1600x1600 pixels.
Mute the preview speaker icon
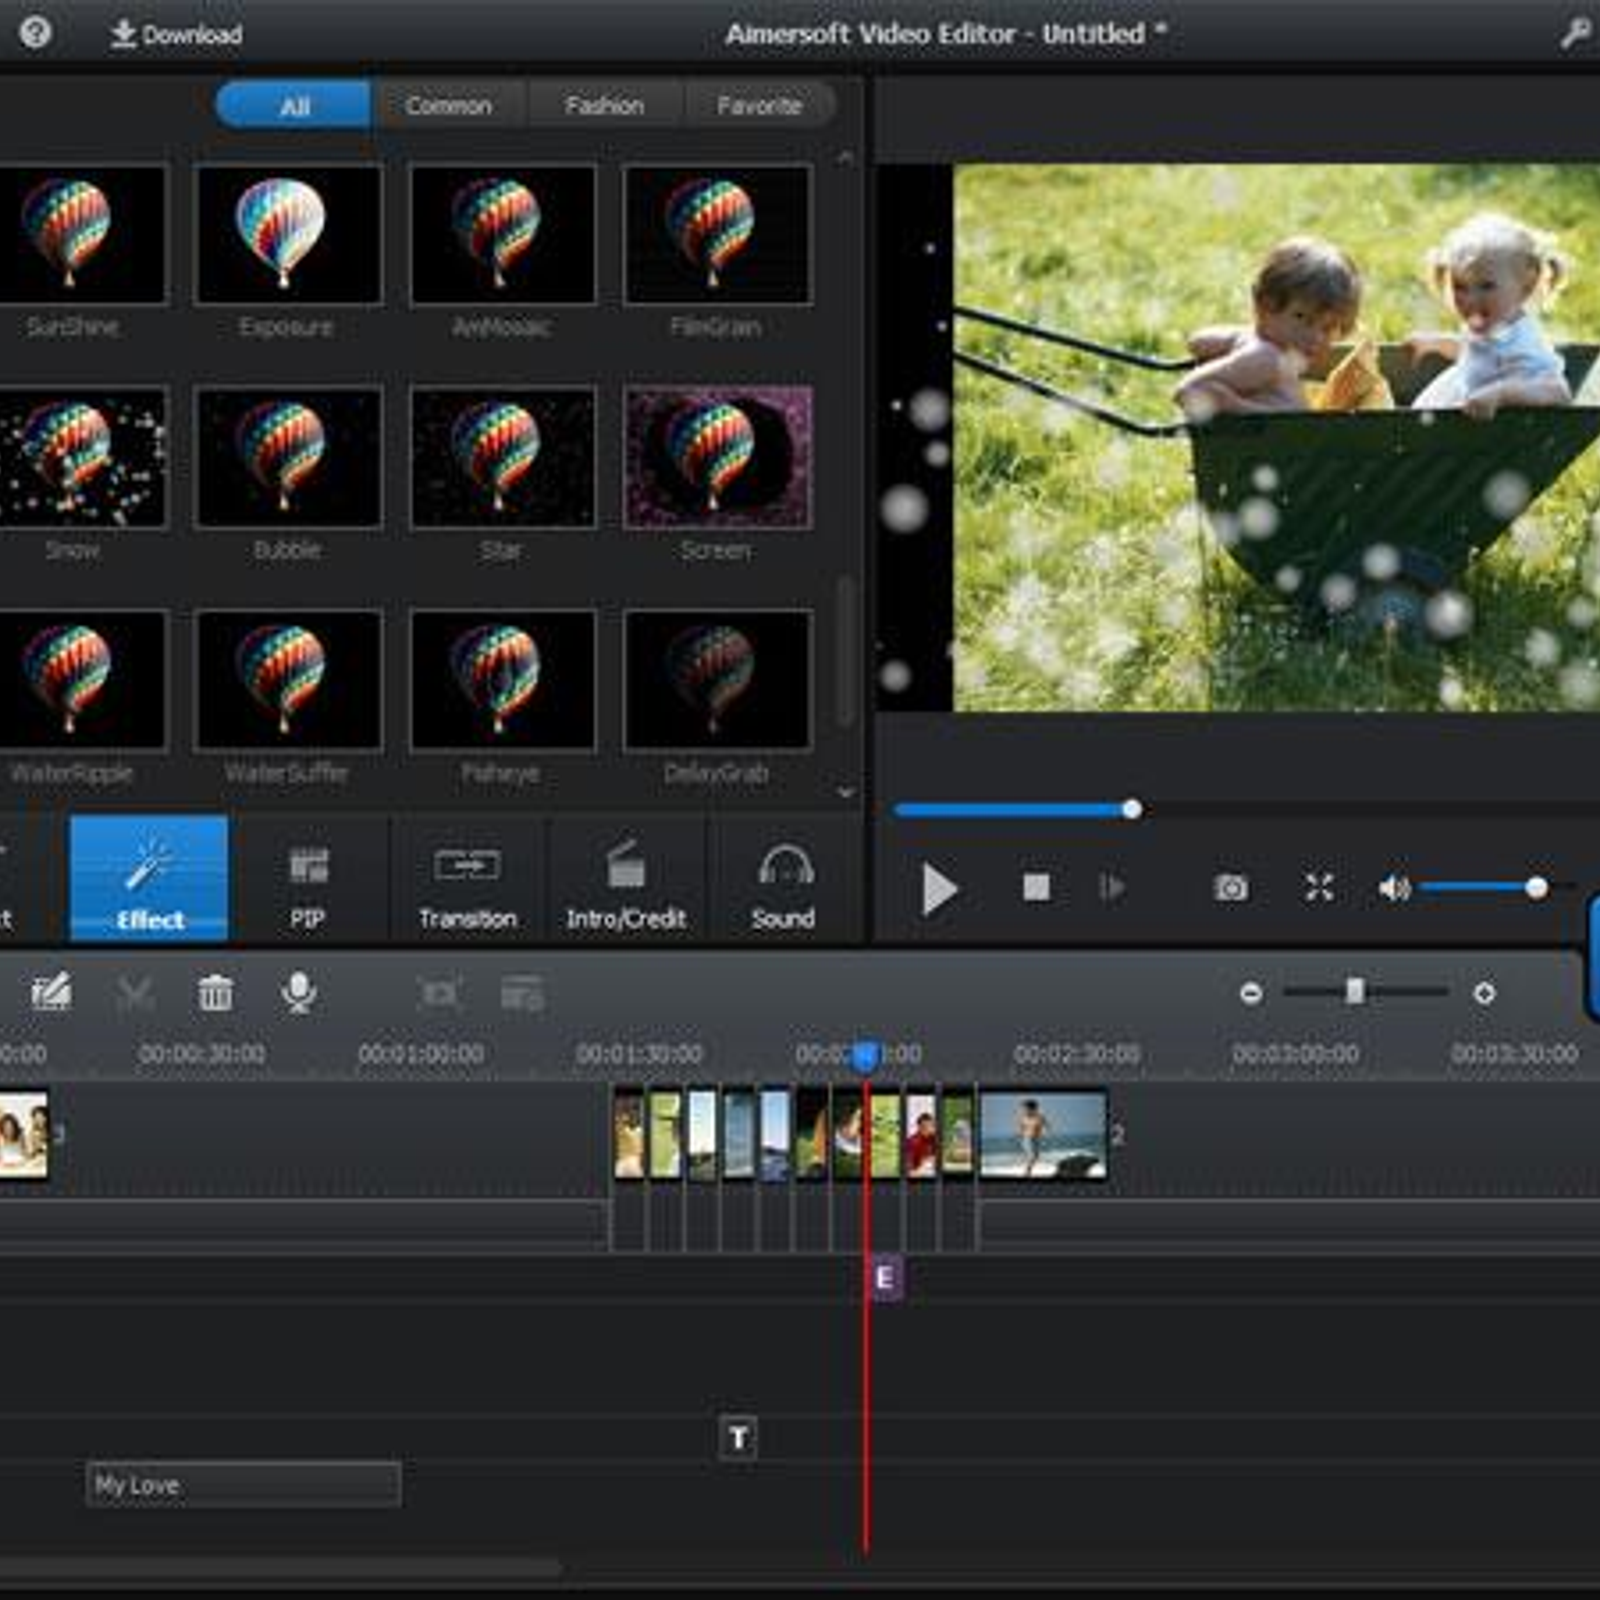pyautogui.click(x=1394, y=887)
